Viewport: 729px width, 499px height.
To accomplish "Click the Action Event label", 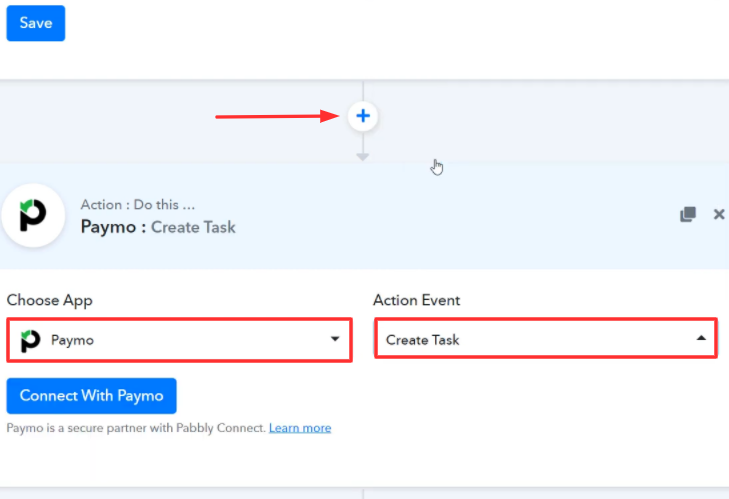I will coord(417,300).
